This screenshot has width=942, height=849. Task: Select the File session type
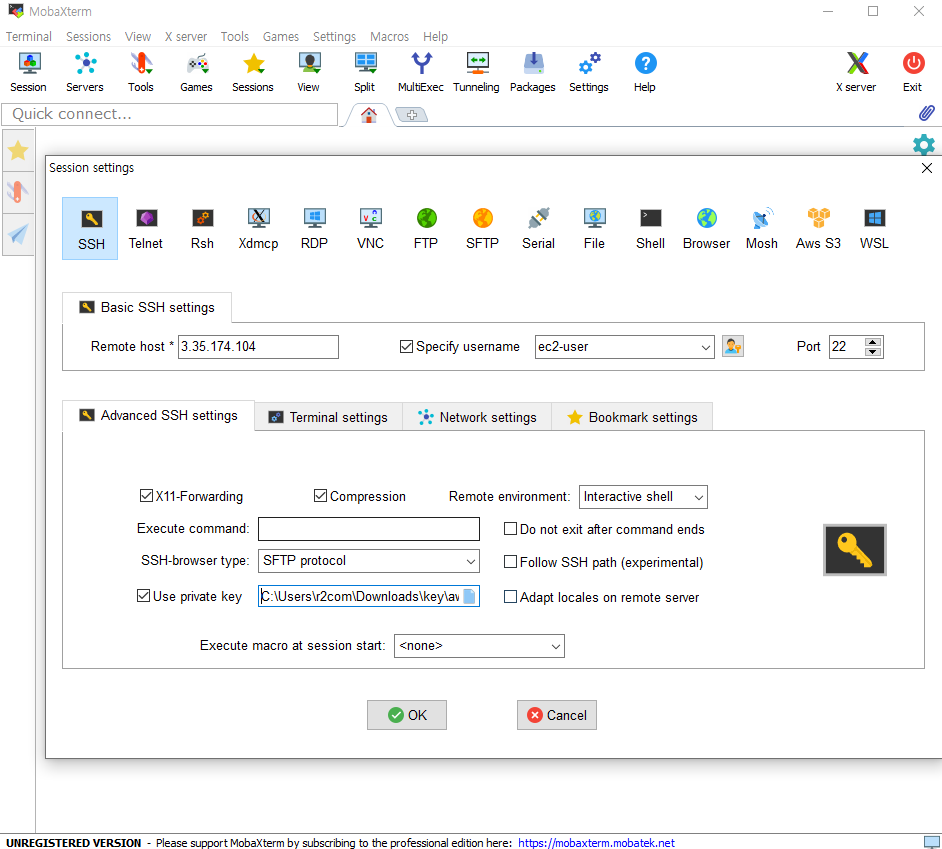point(594,229)
